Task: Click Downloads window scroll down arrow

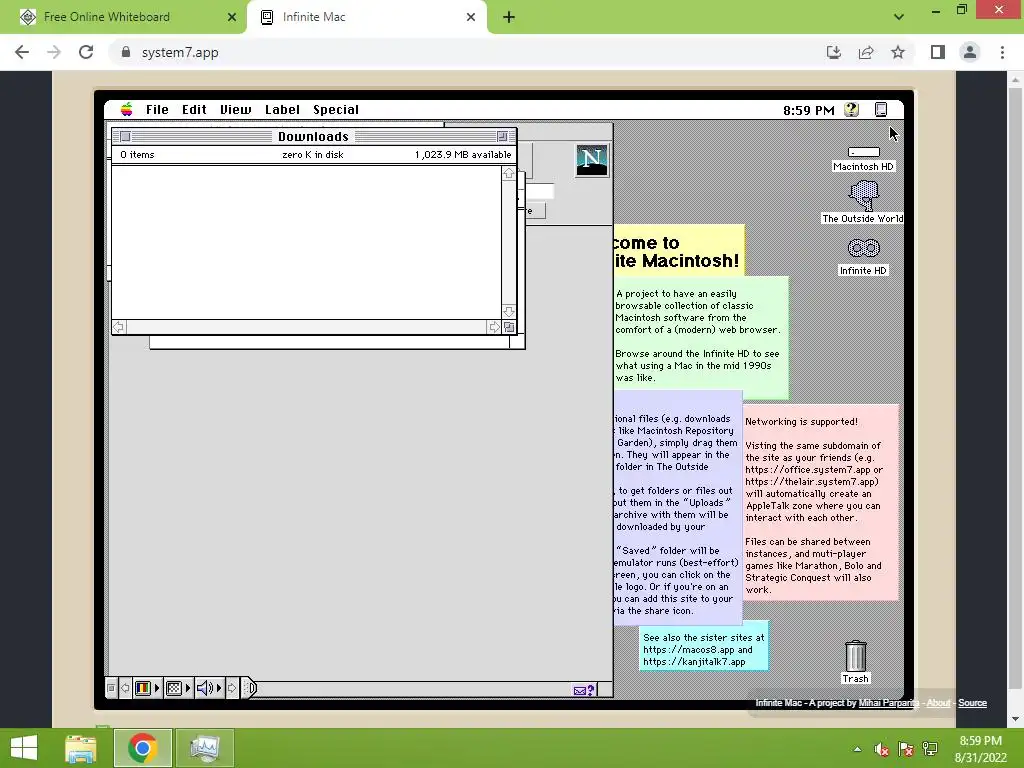Action: pyautogui.click(x=509, y=312)
